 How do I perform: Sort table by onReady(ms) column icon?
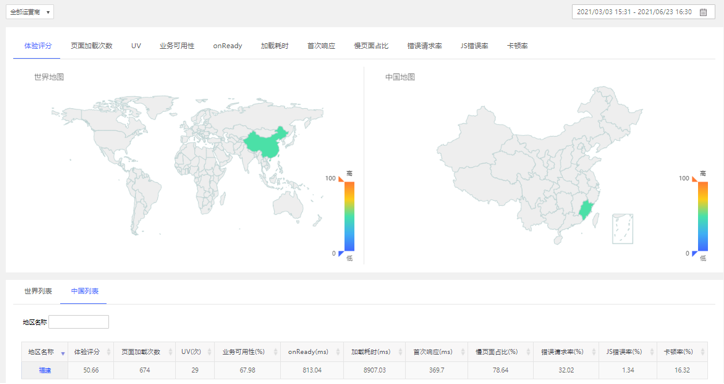(338, 352)
